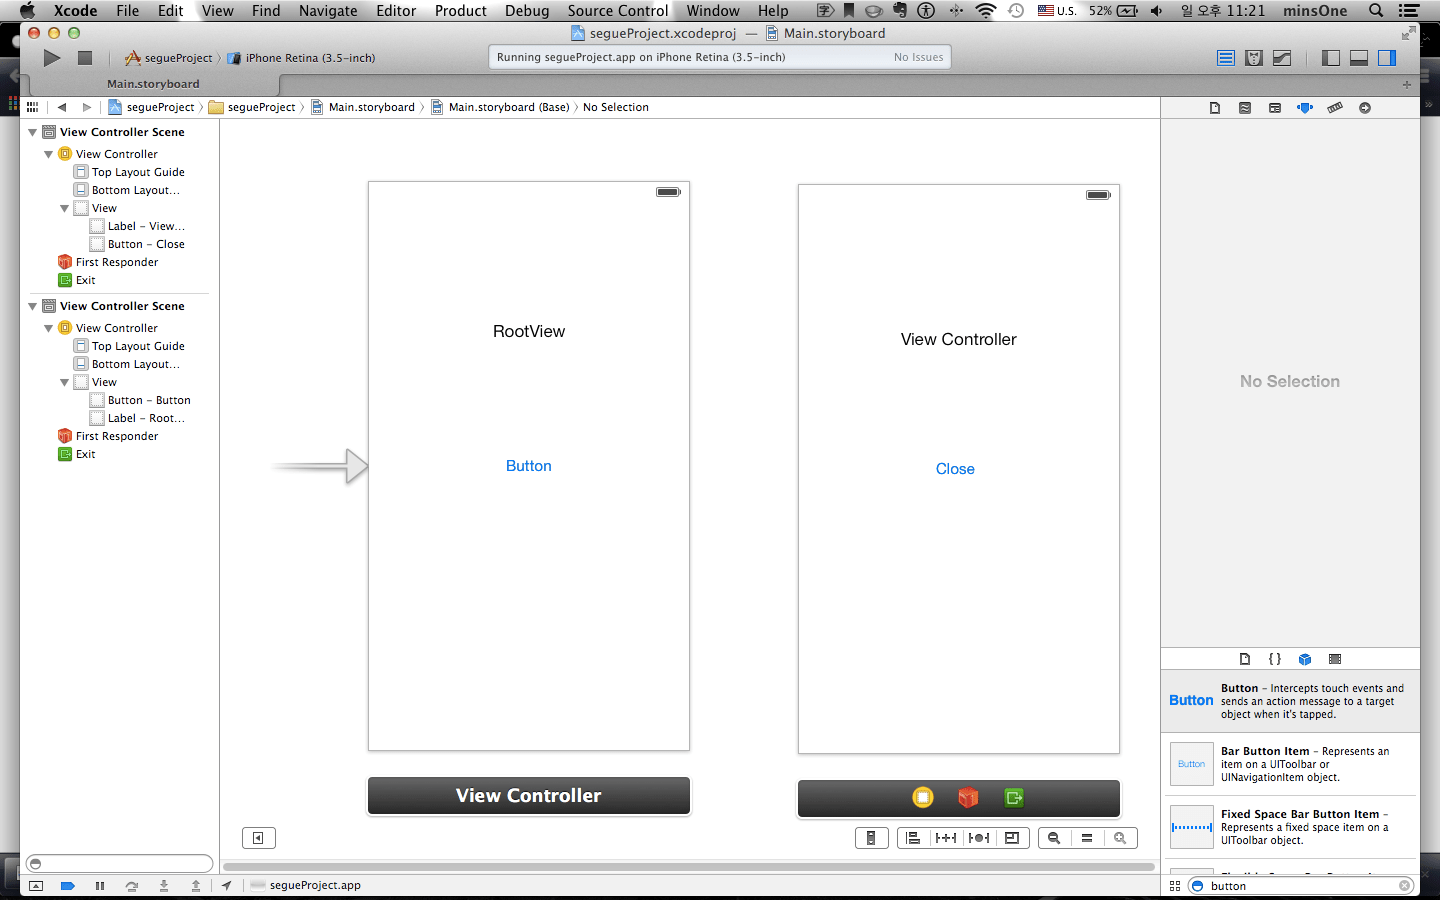Collapse the View node containing Button - Close
The width and height of the screenshot is (1440, 900).
(x=64, y=208)
